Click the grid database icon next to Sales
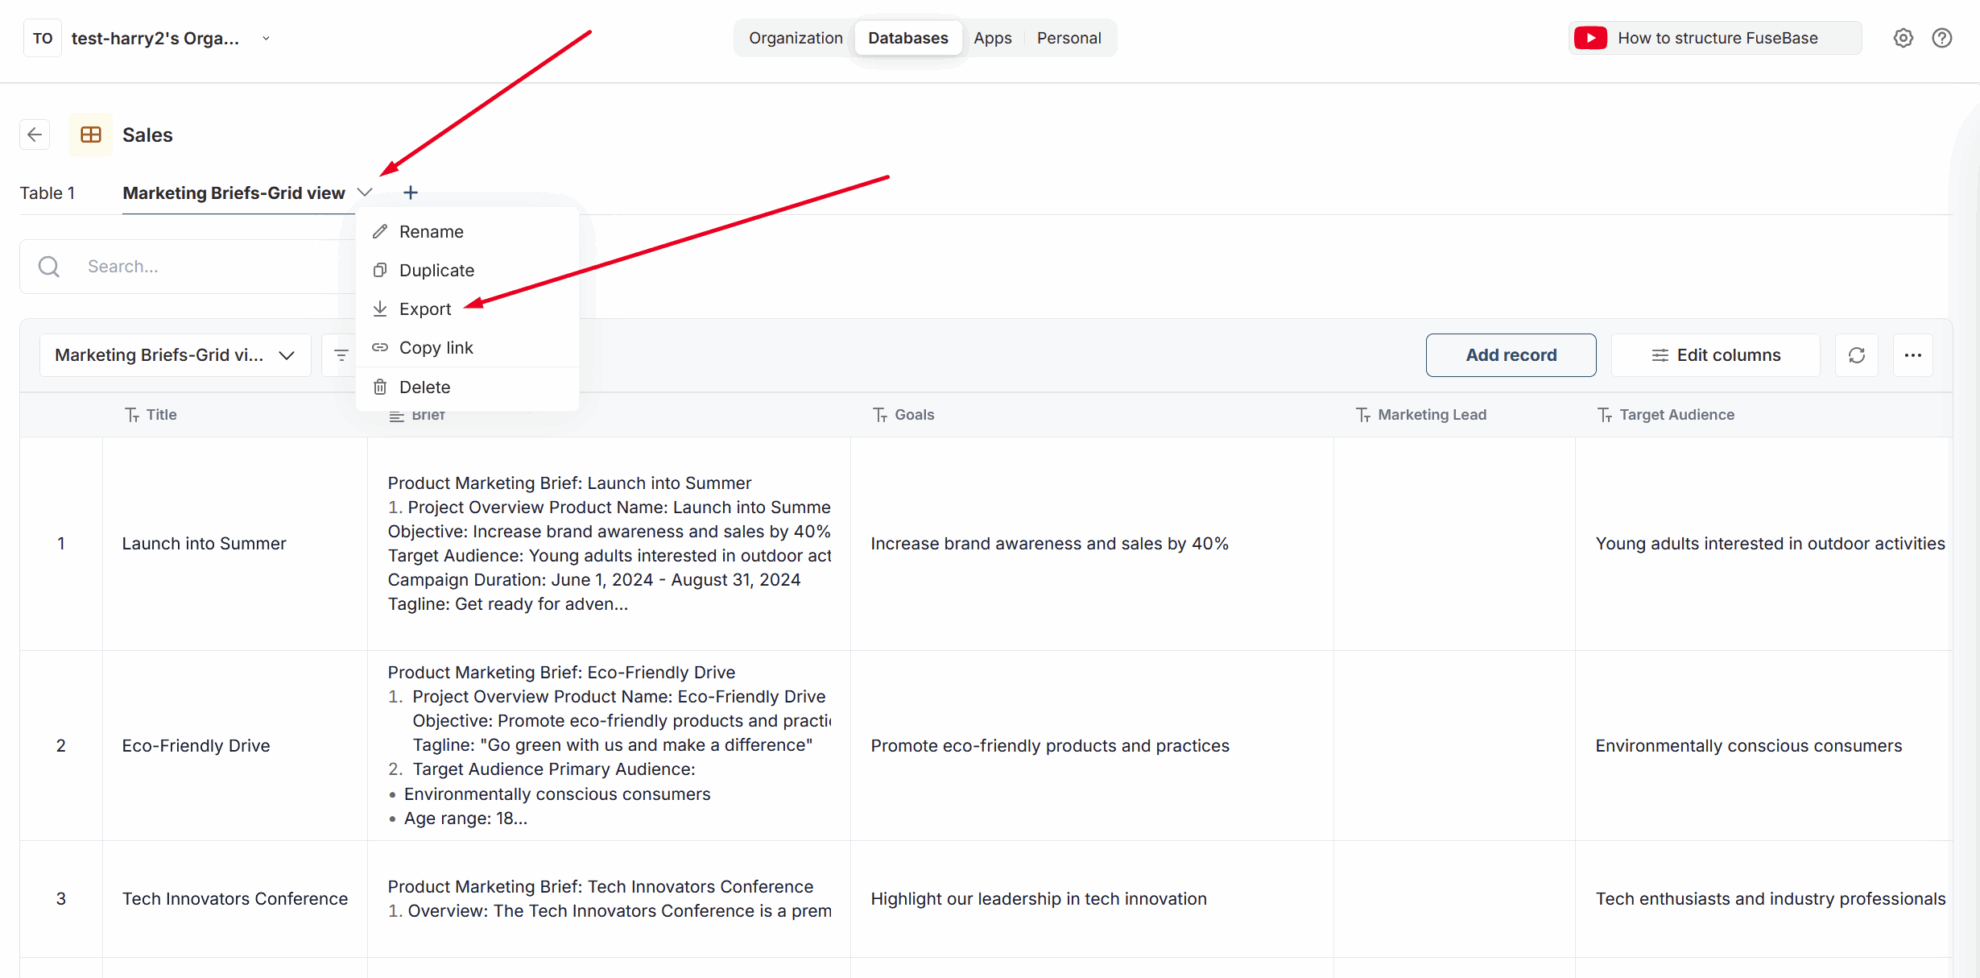This screenshot has height=978, width=1980. pyautogui.click(x=91, y=134)
